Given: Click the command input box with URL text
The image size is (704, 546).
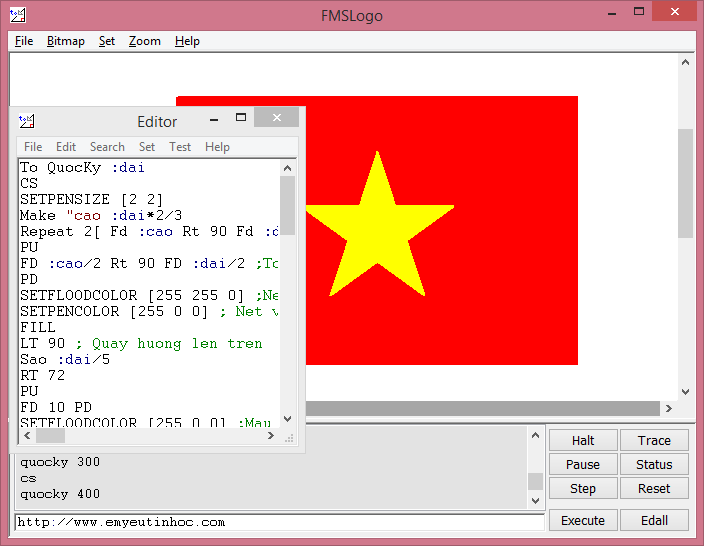Looking at the screenshot, I should click(280, 522).
